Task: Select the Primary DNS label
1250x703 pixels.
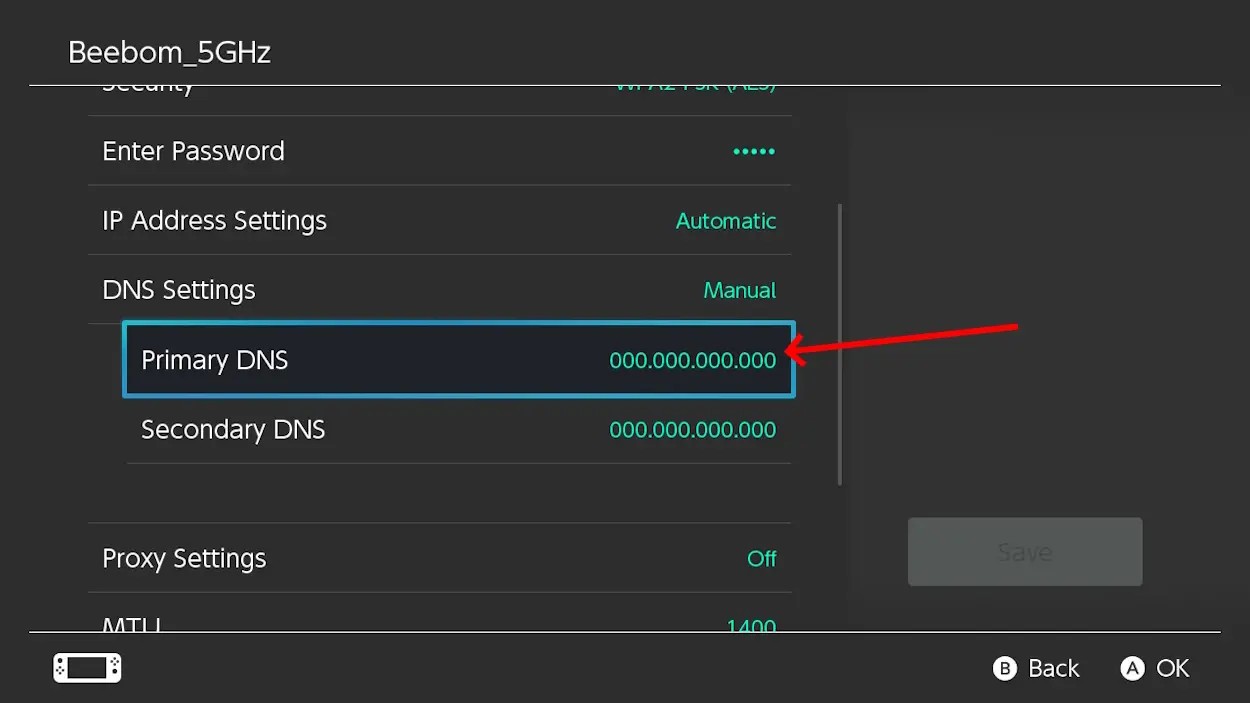Action: tap(214, 360)
